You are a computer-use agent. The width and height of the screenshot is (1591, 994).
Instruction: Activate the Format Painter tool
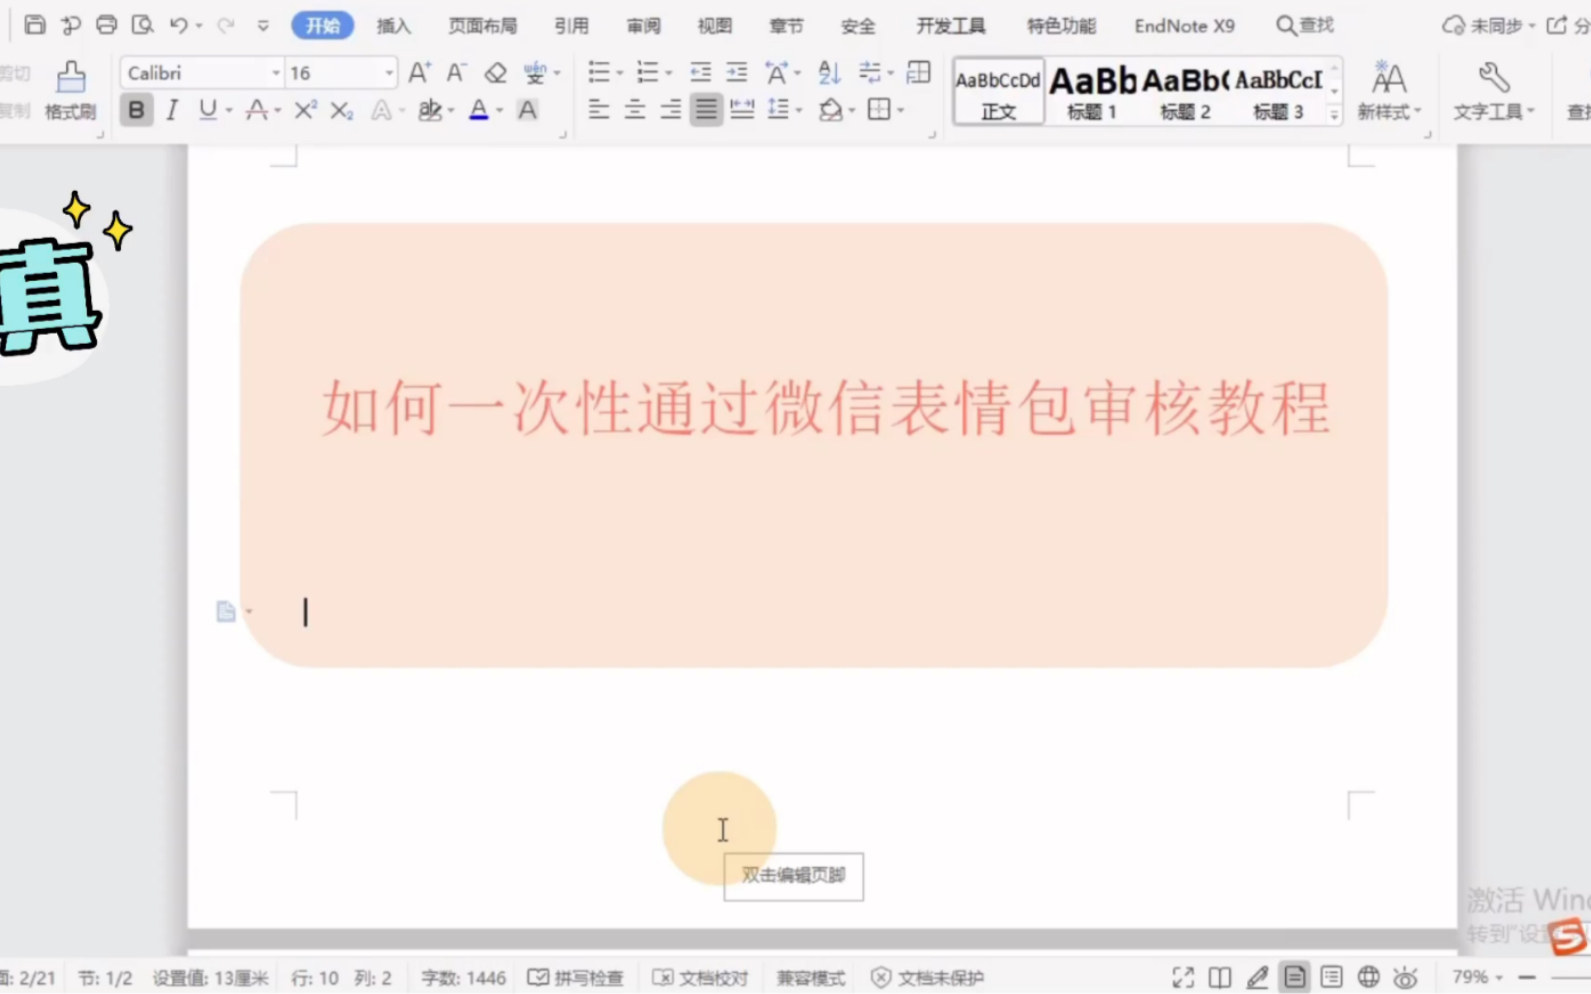point(70,90)
